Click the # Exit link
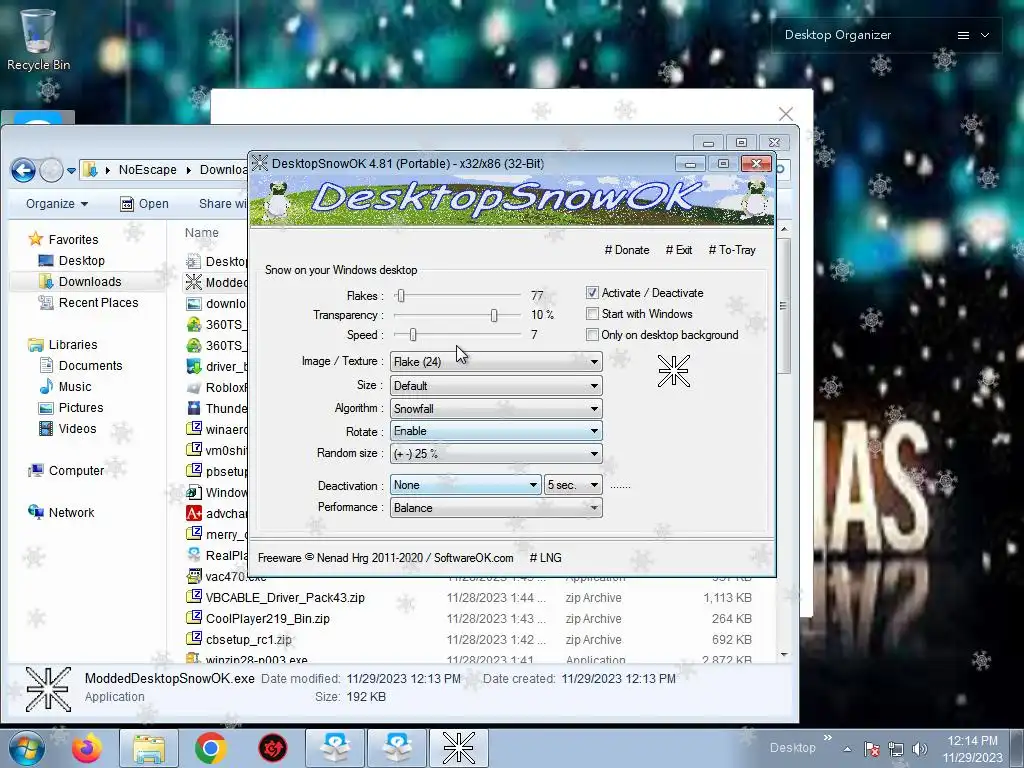1024x768 pixels. (679, 249)
